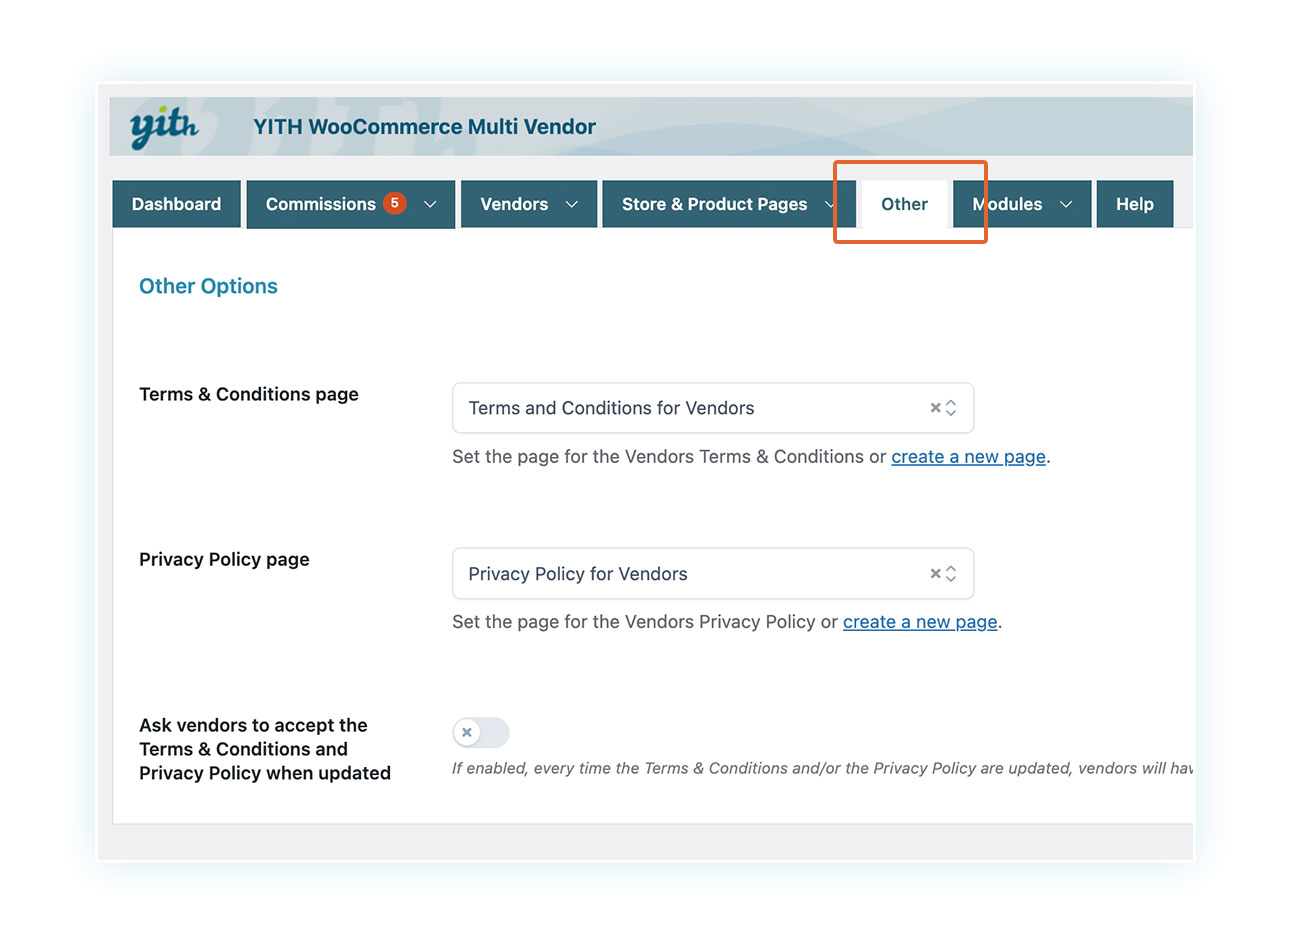The image size is (1300, 949).
Task: Click create a new page link for Terms & Conditions
Action: click(x=968, y=457)
